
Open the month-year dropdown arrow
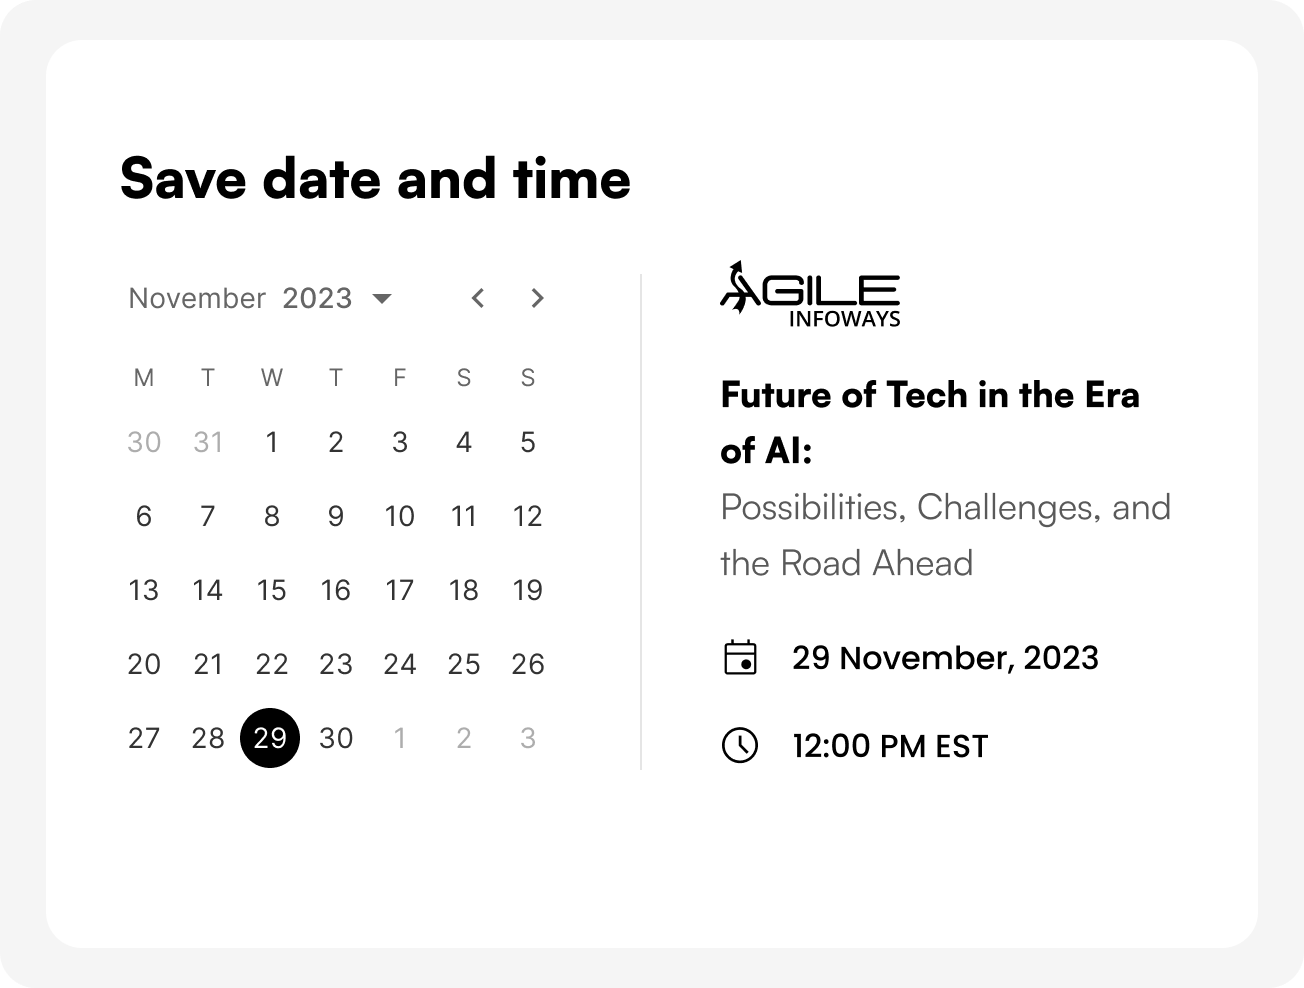coord(382,298)
